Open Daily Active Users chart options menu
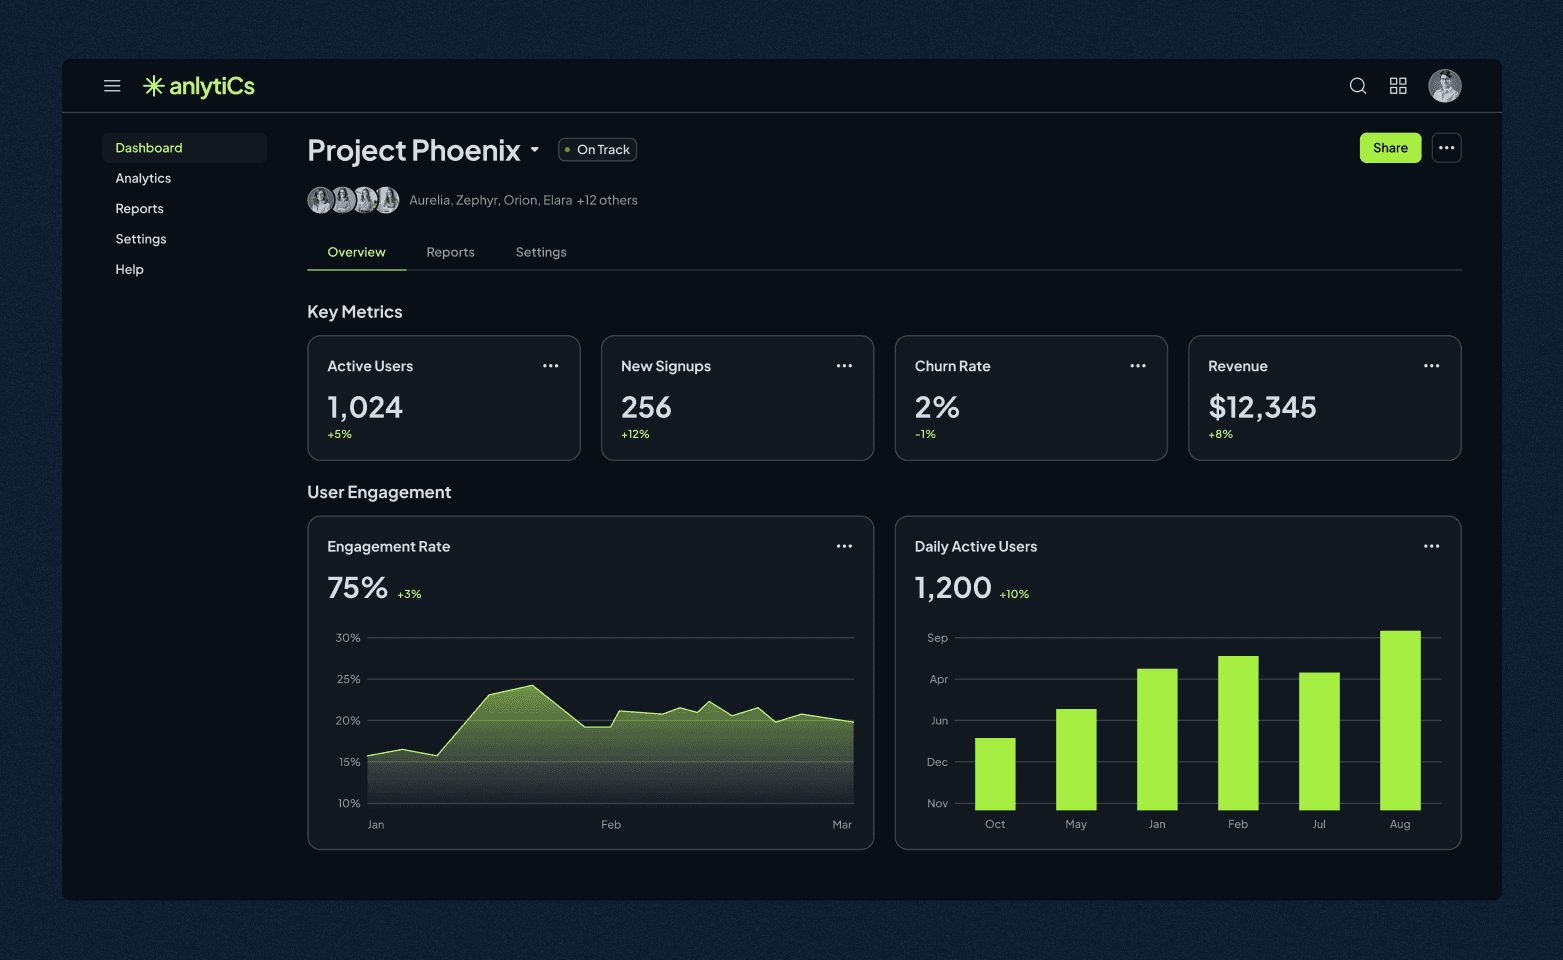 coord(1432,546)
